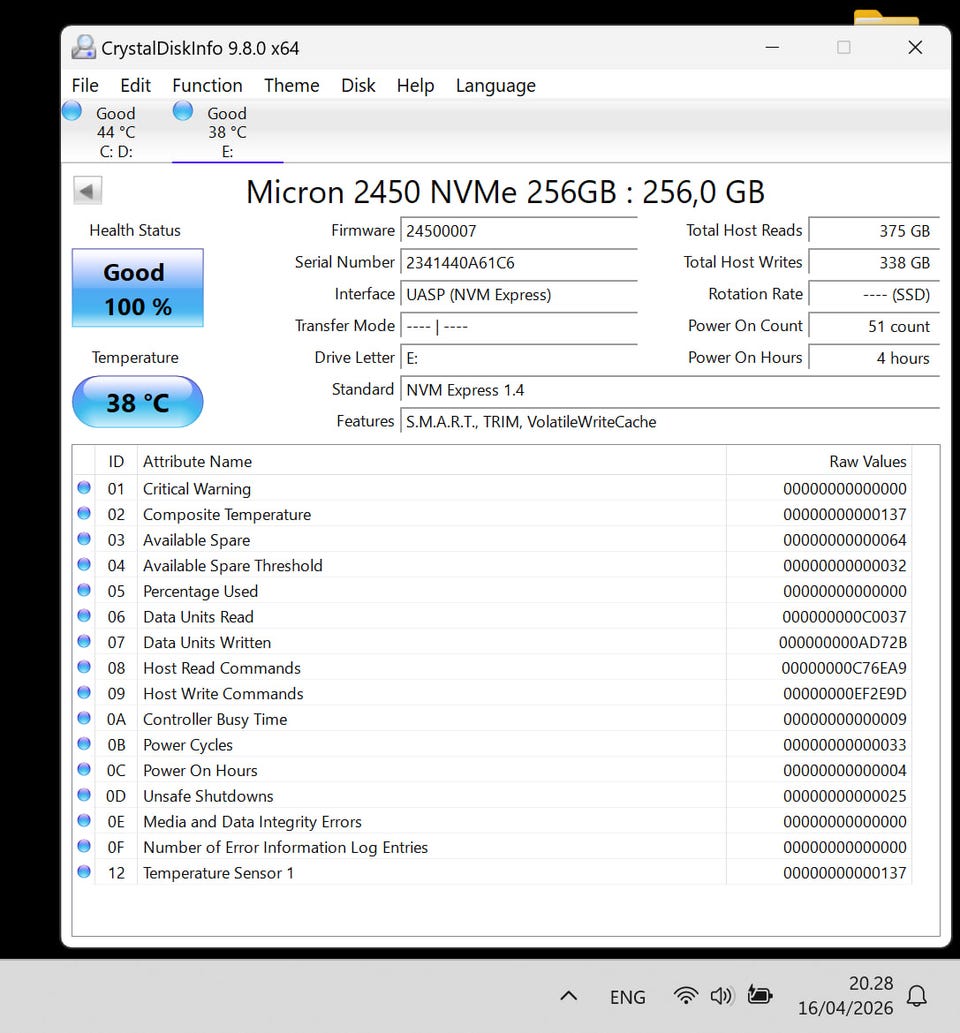Viewport: 960px width, 1033px height.
Task: Click the Wi-Fi icon in the taskbar
Action: [685, 996]
